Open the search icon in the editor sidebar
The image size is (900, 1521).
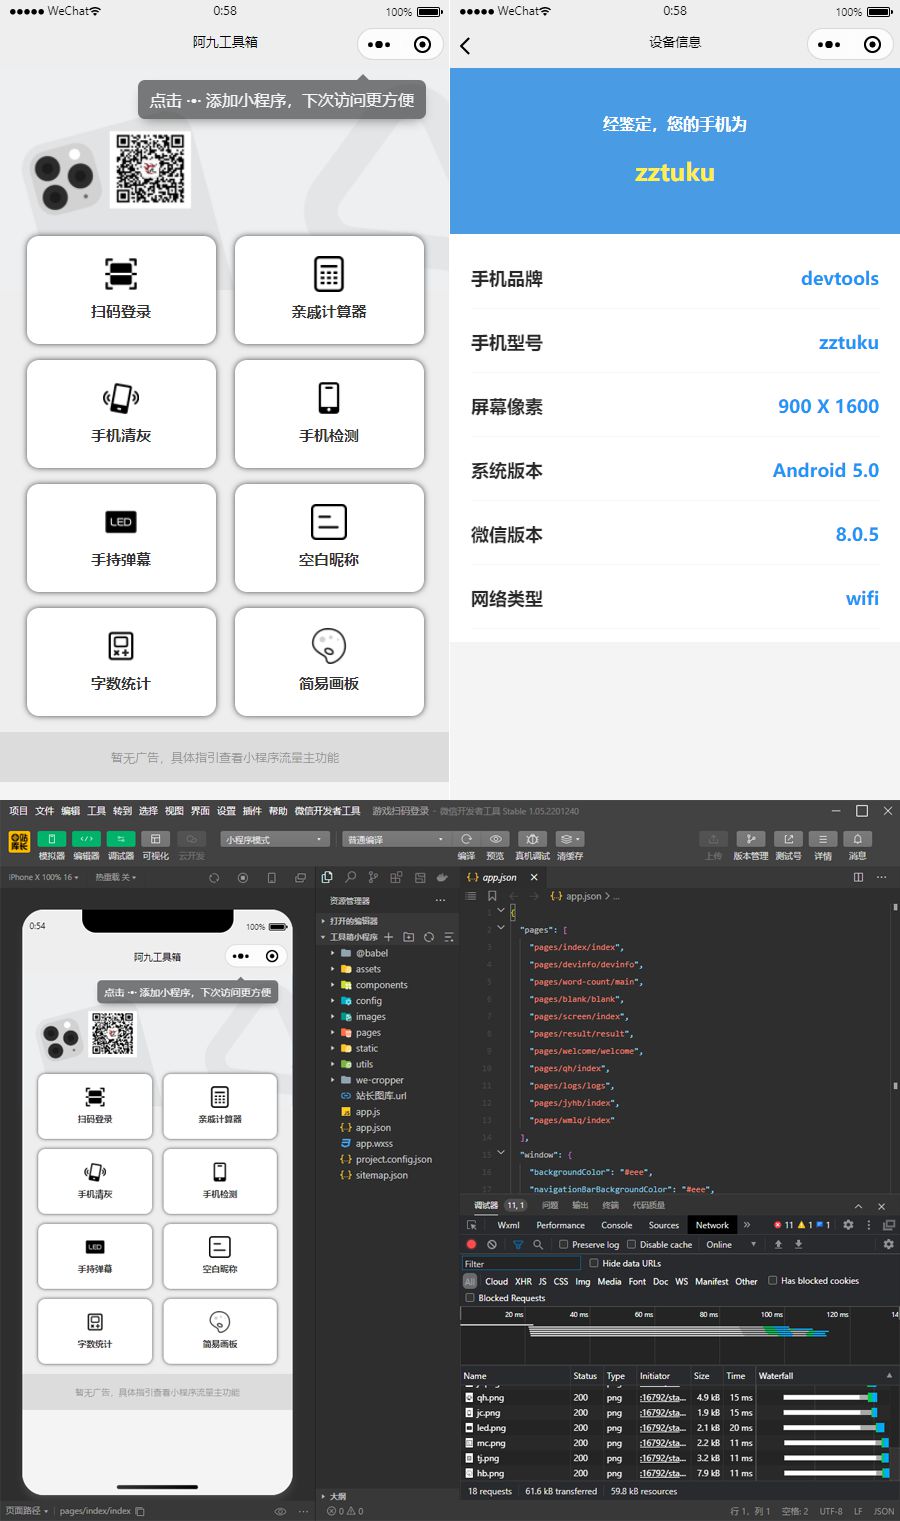pos(350,877)
